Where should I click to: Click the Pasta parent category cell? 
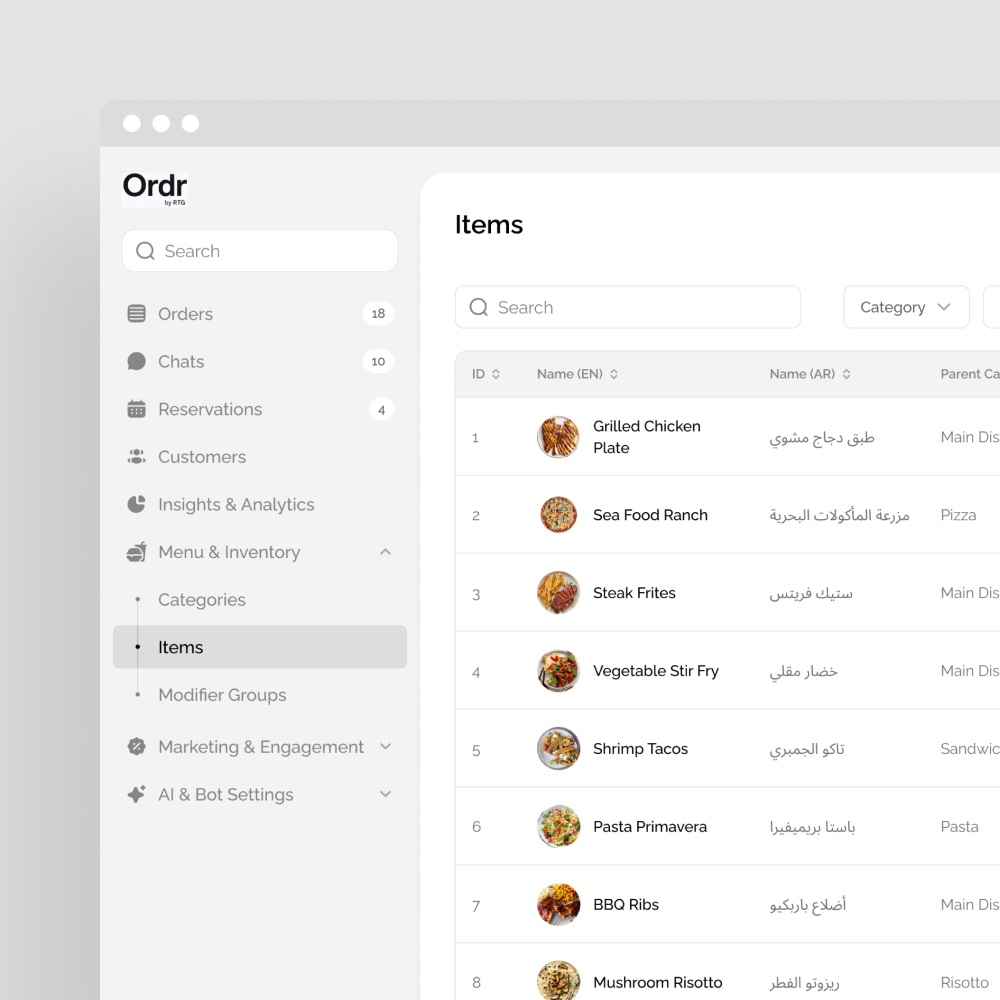pyautogui.click(x=959, y=827)
